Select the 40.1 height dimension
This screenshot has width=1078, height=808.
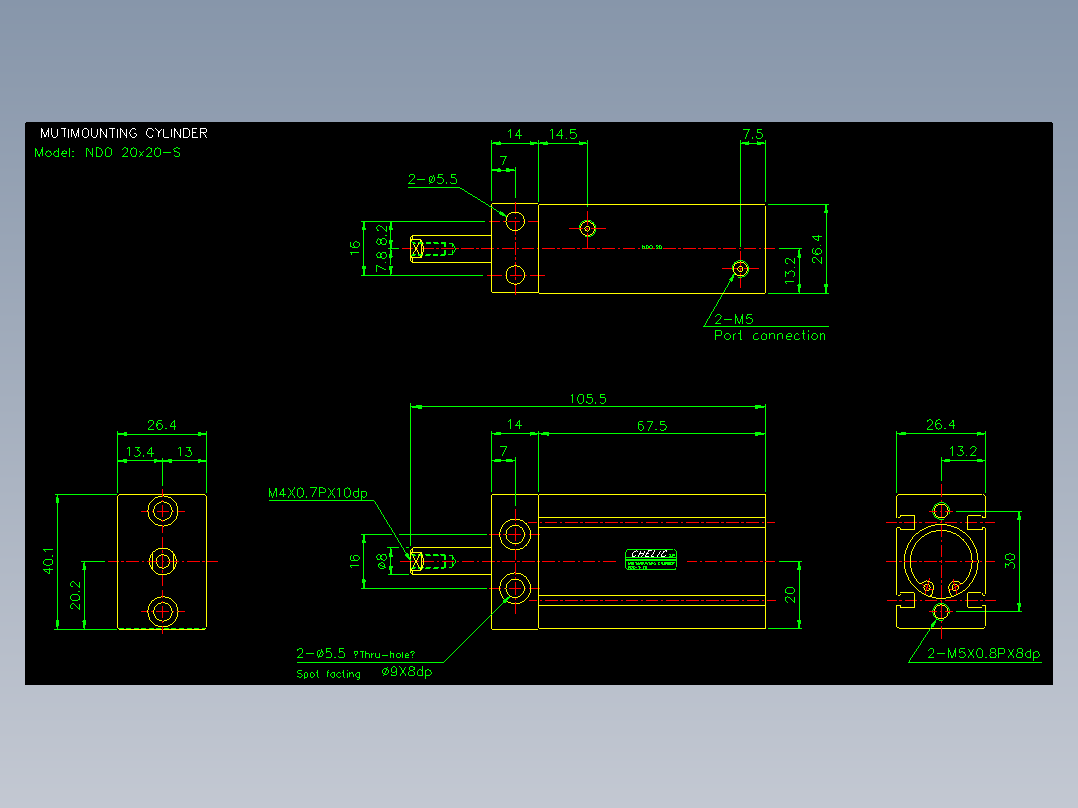[48, 561]
